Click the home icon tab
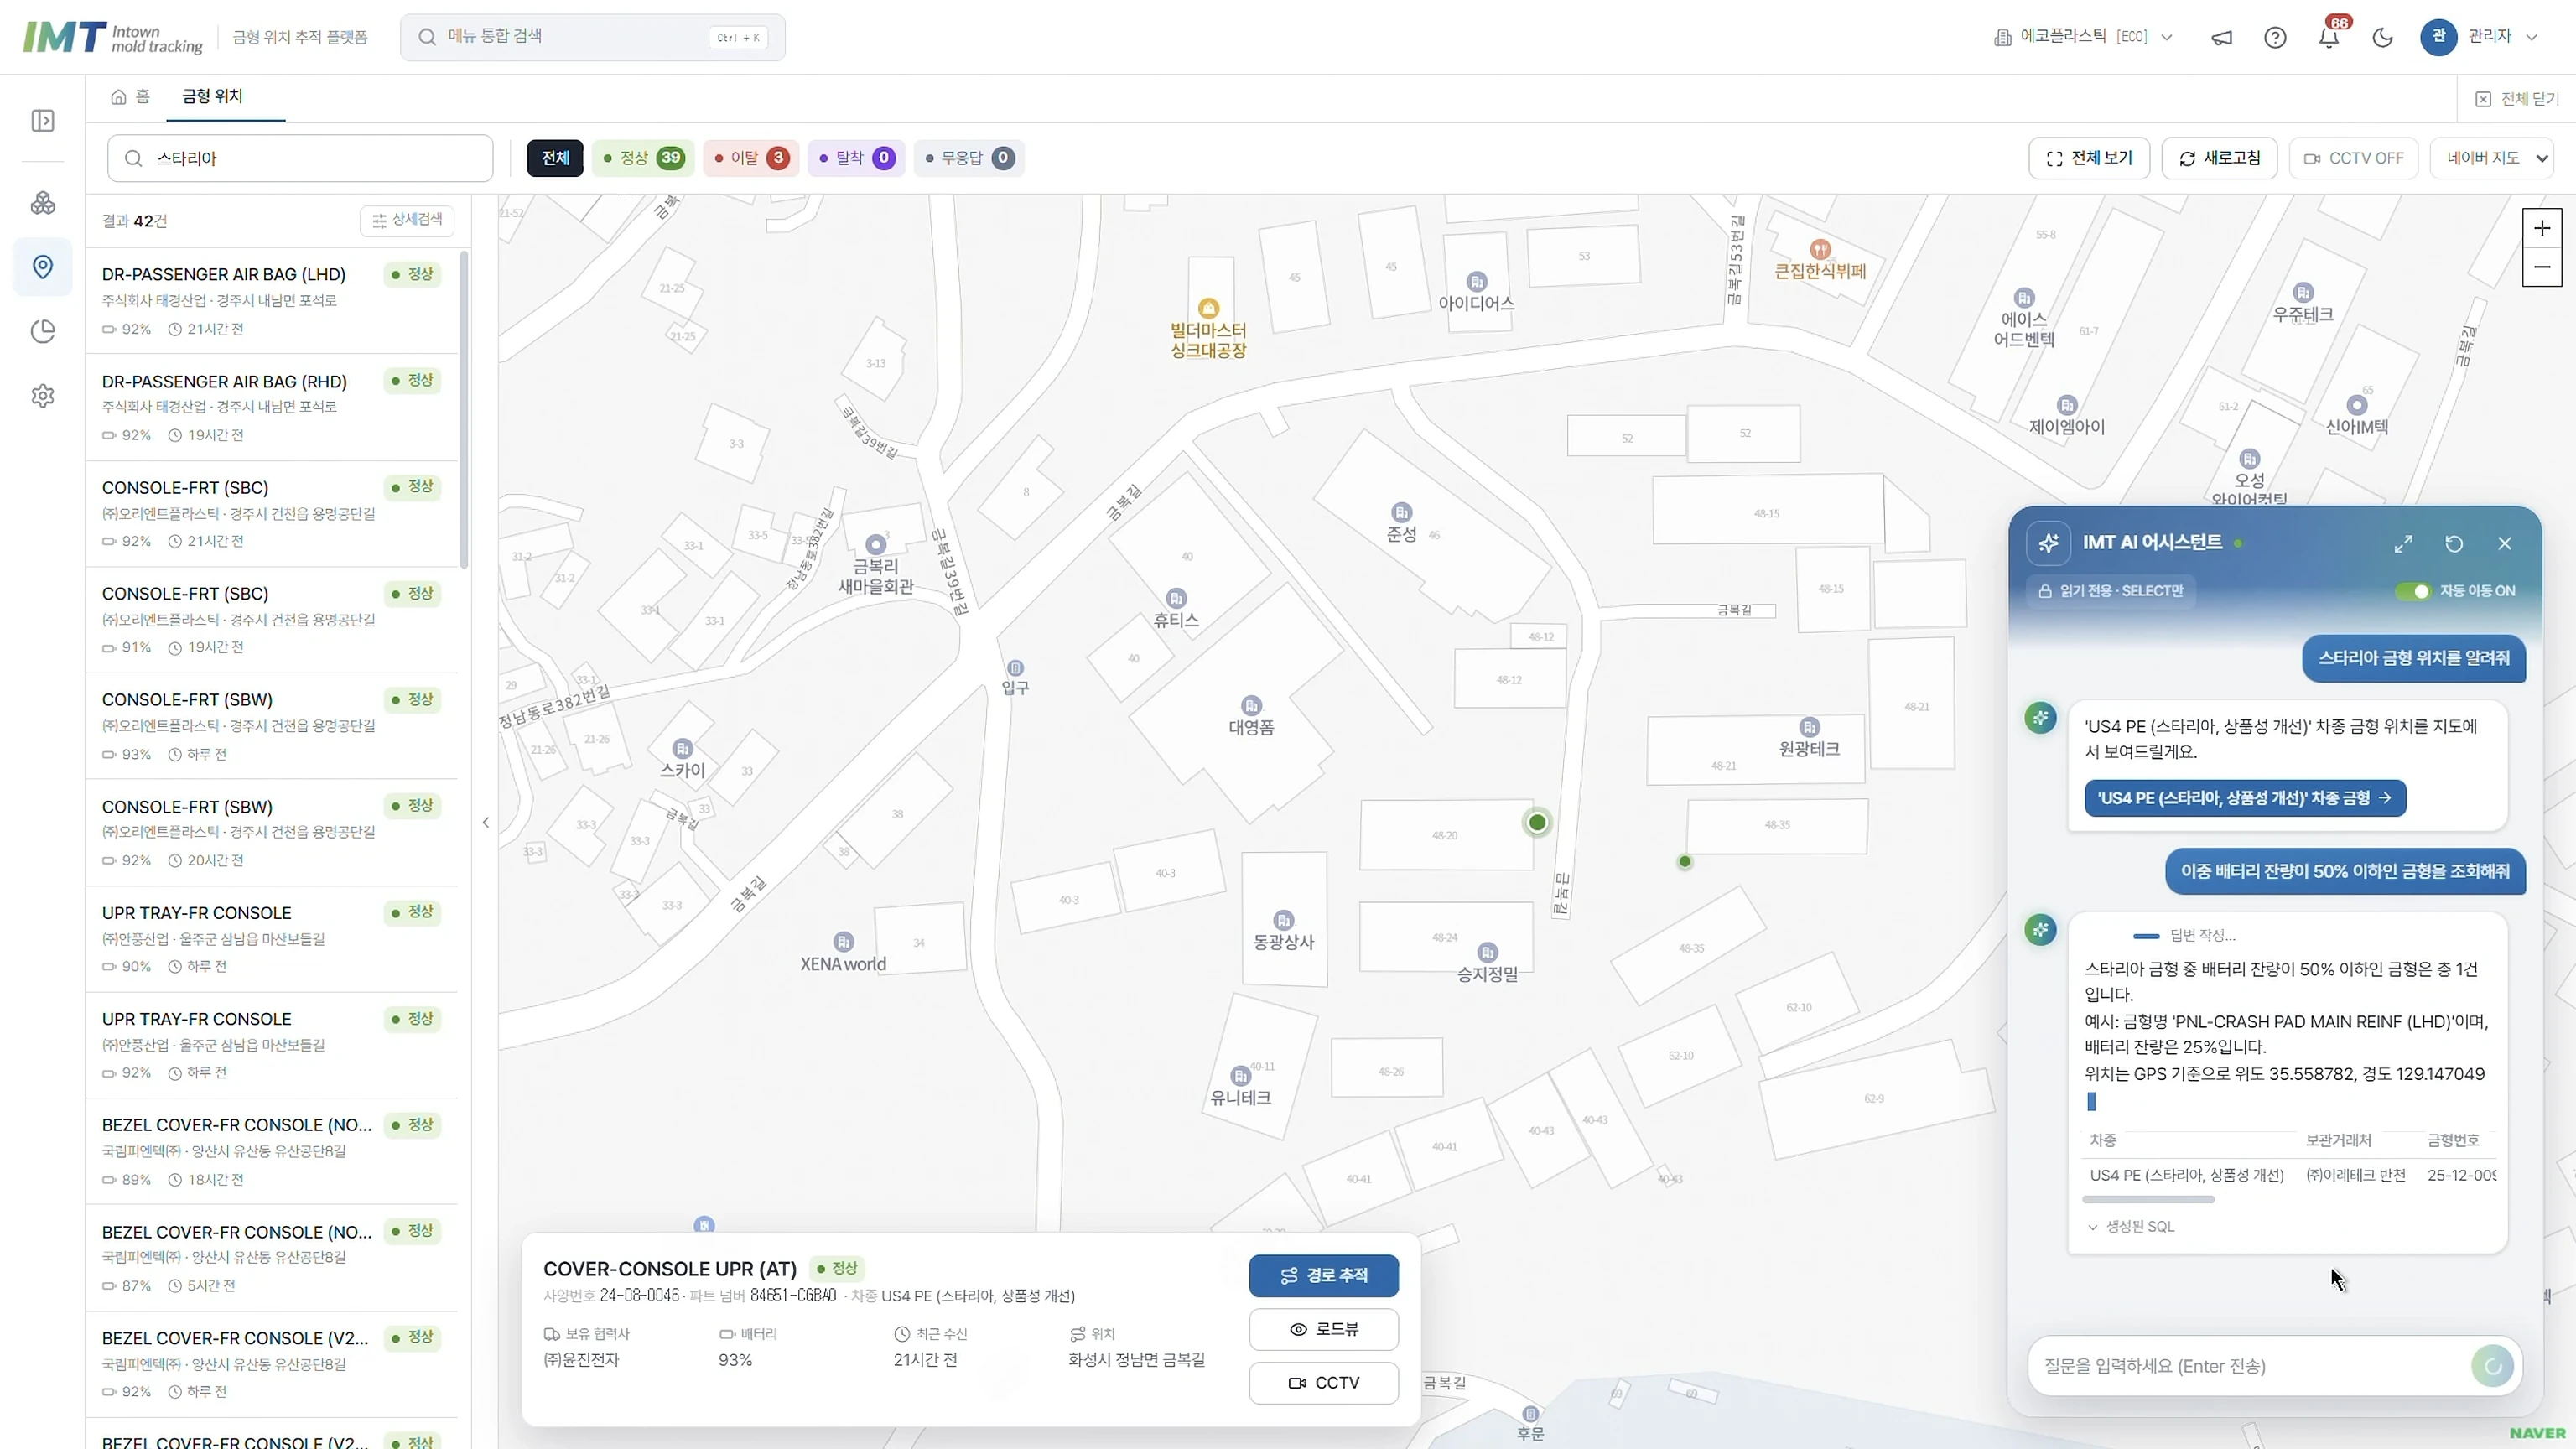The image size is (2576, 1449). click(130, 97)
